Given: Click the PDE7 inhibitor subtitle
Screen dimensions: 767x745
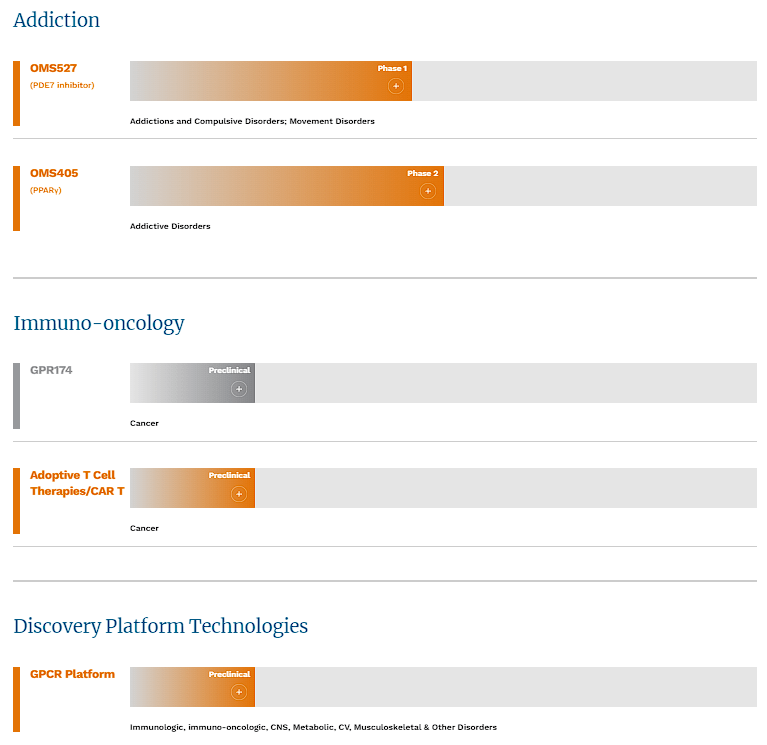Looking at the screenshot, I should pos(62,85).
